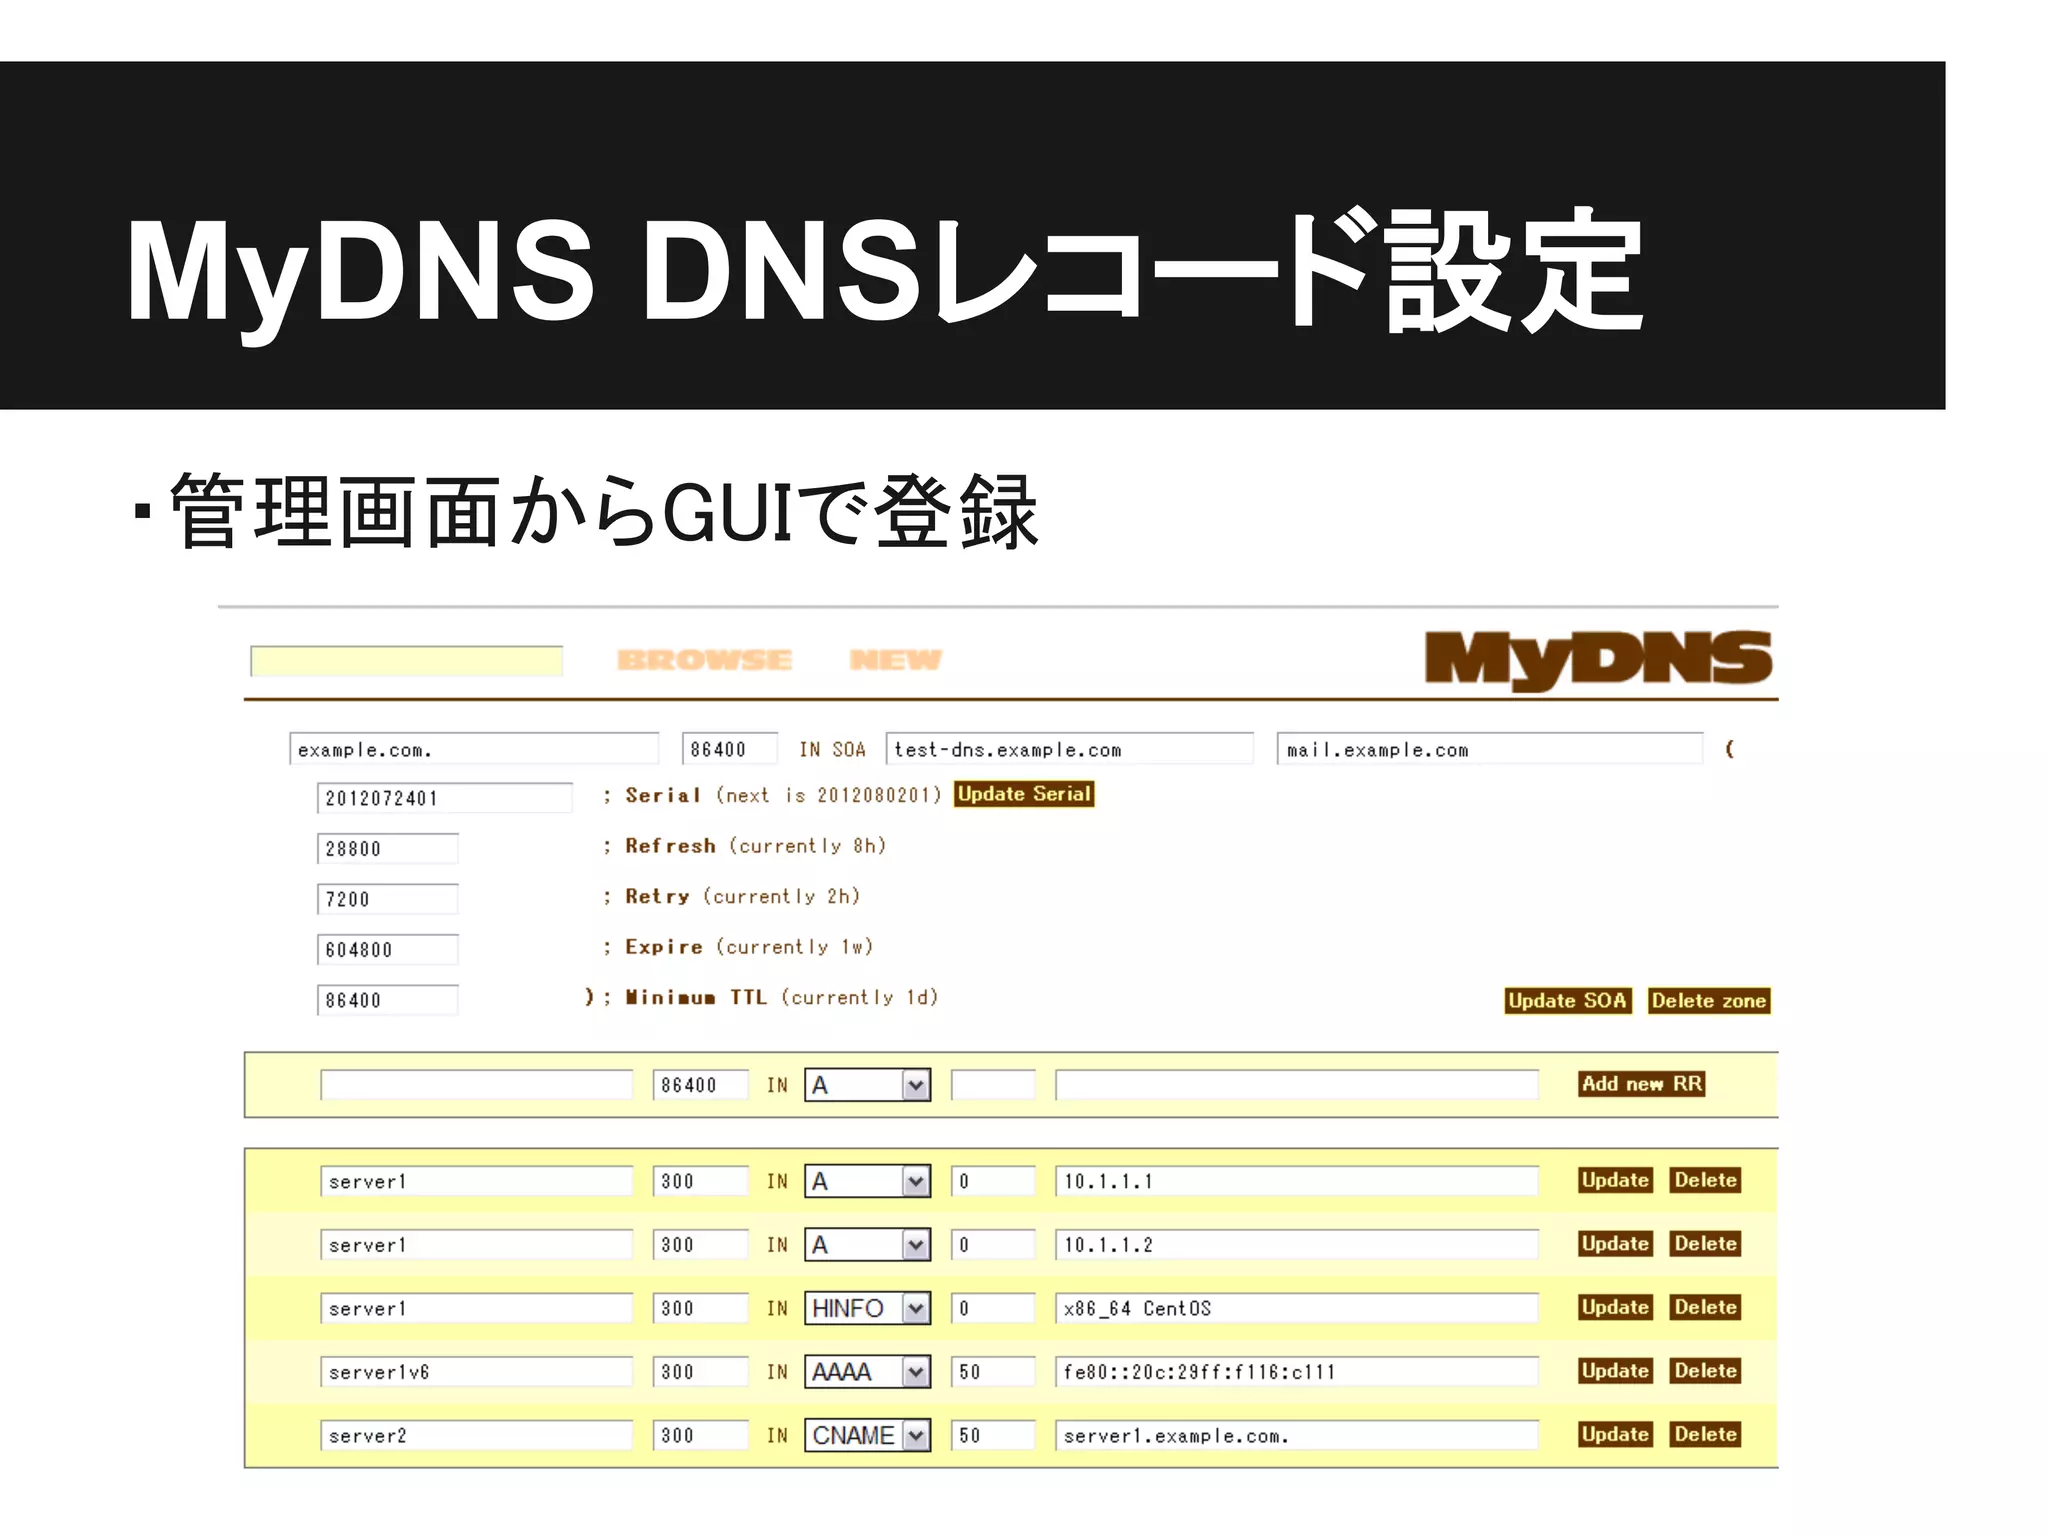2048x1536 pixels.
Task: Edit TTL 300 of server2 record
Action: pos(700,1436)
